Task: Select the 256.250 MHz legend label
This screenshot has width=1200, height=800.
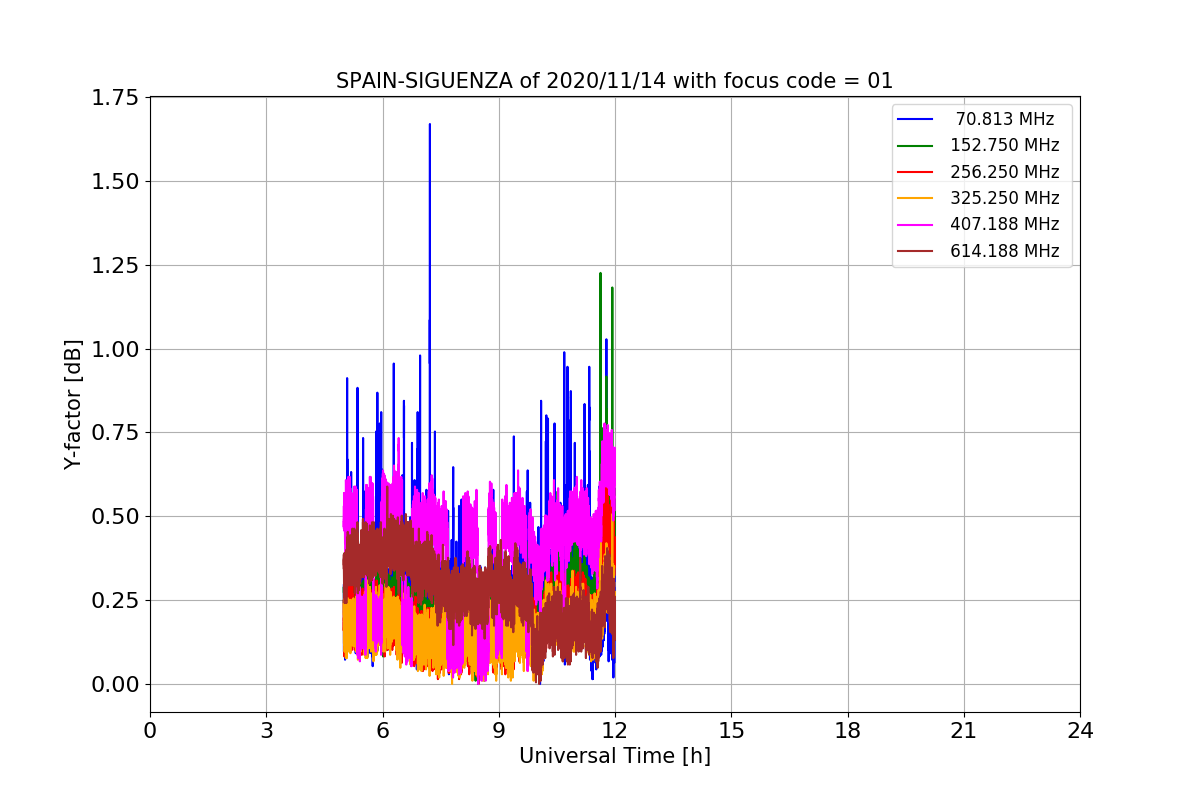Action: click(1005, 172)
